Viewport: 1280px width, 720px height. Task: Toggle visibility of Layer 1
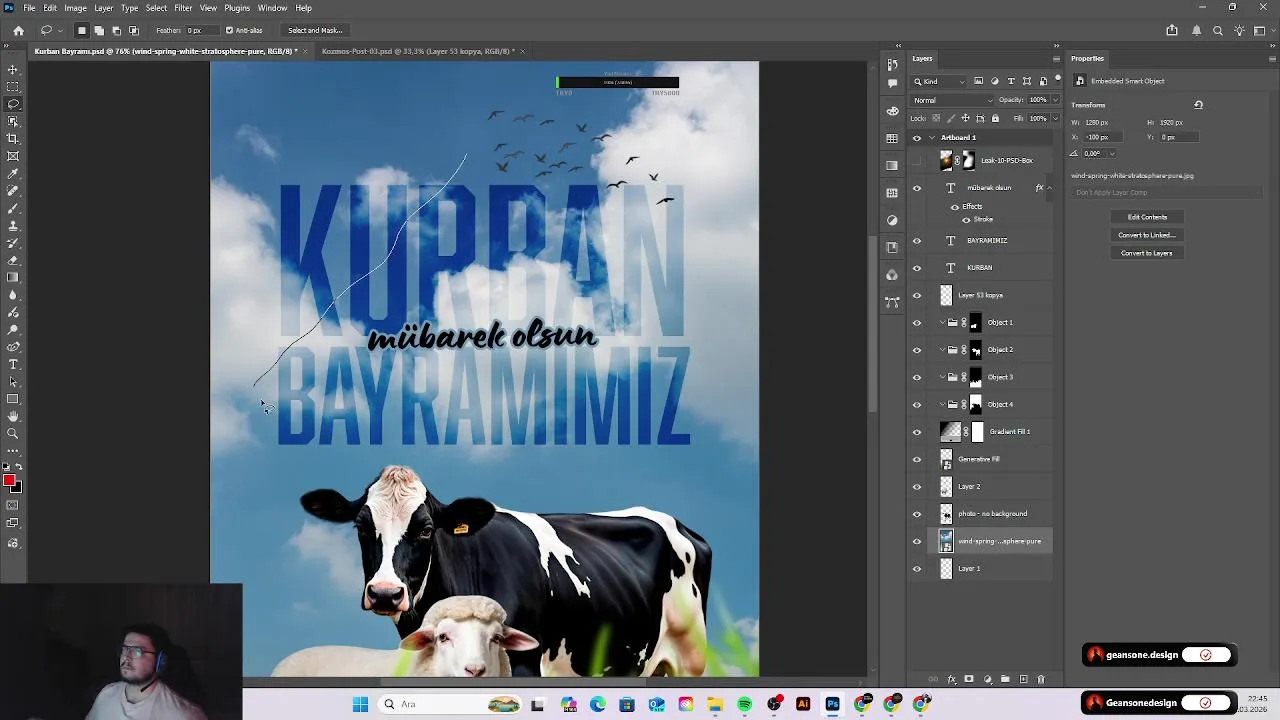tap(917, 569)
